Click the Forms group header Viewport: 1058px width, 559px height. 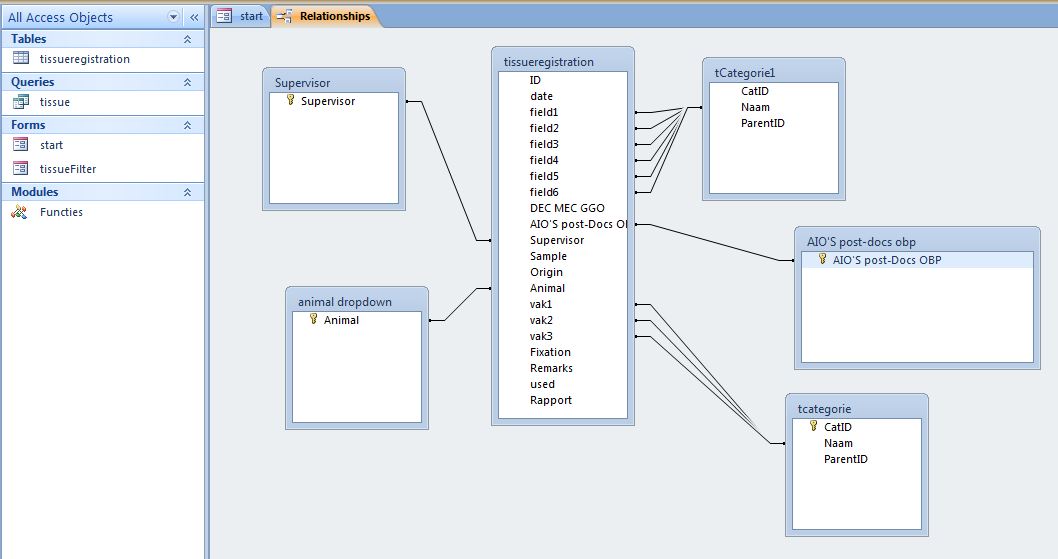(103, 125)
